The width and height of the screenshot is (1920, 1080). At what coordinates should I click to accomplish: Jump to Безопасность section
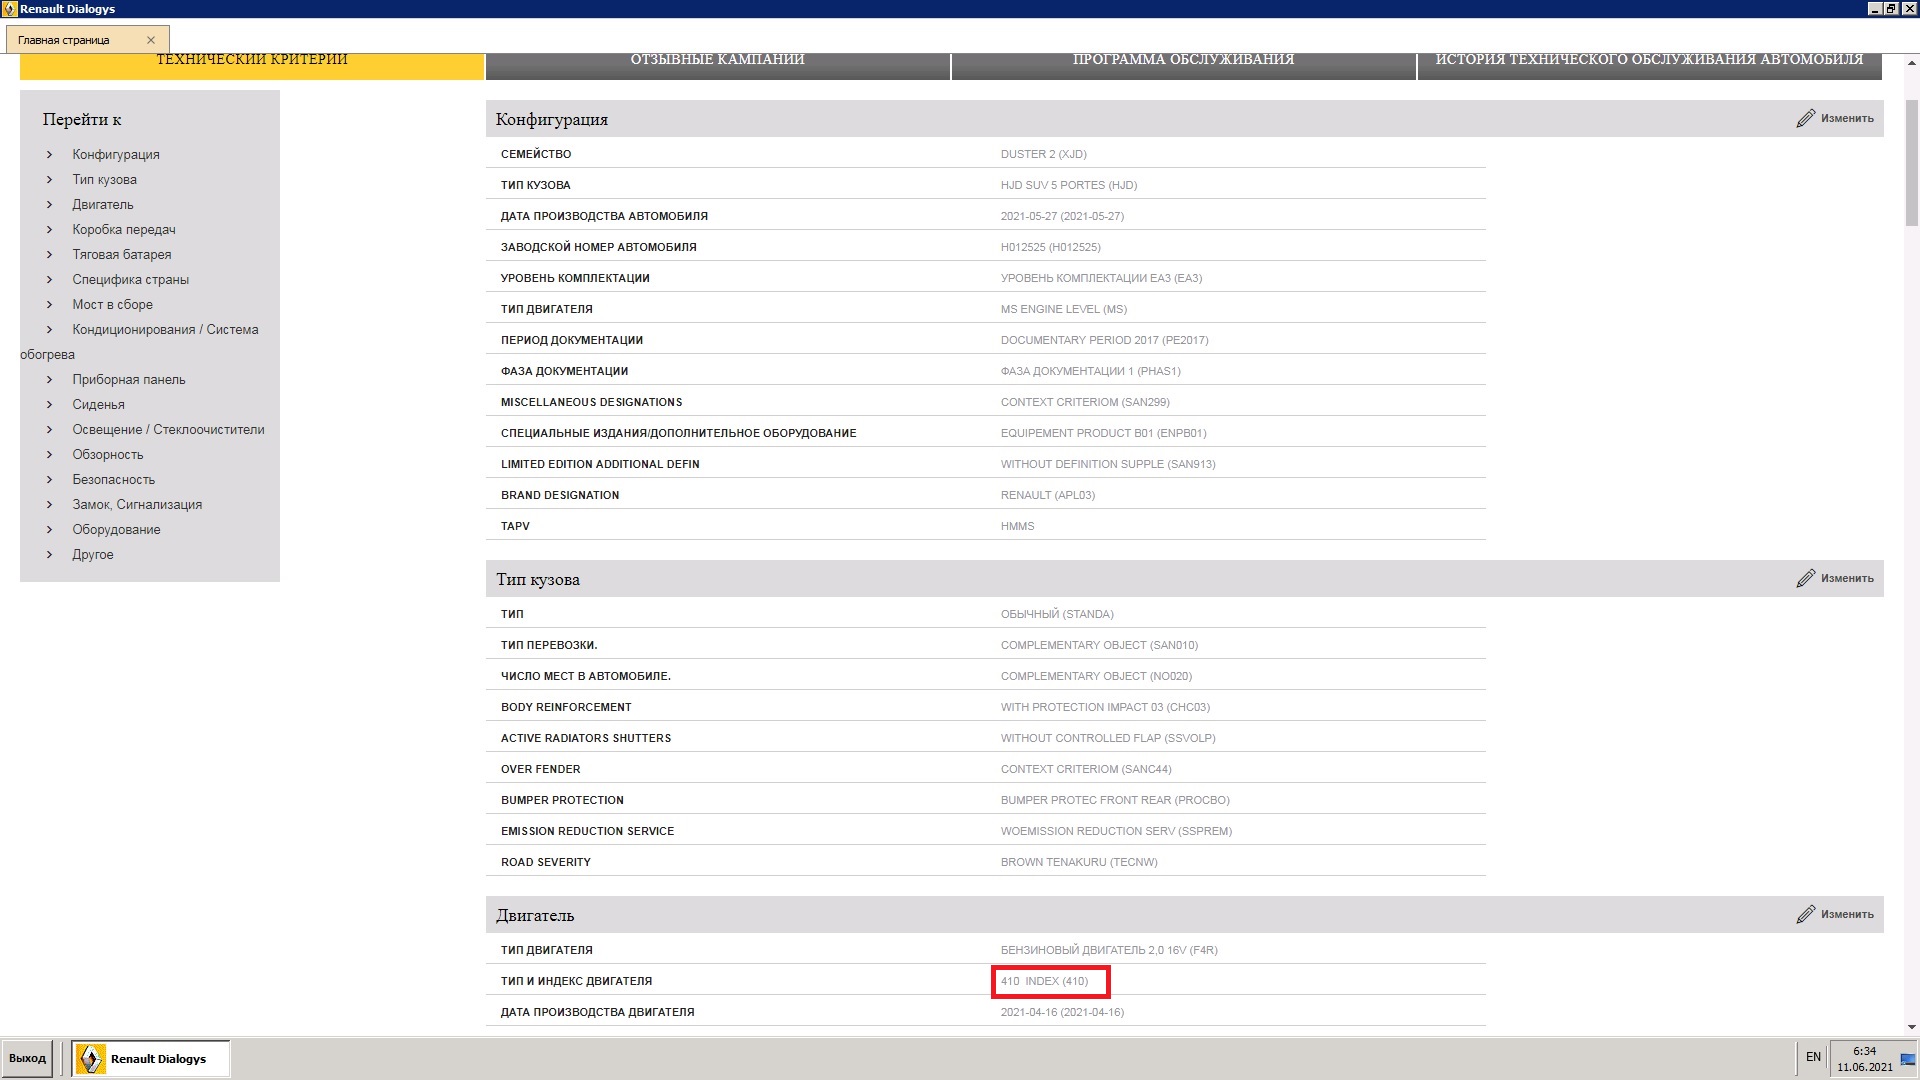pos(113,479)
